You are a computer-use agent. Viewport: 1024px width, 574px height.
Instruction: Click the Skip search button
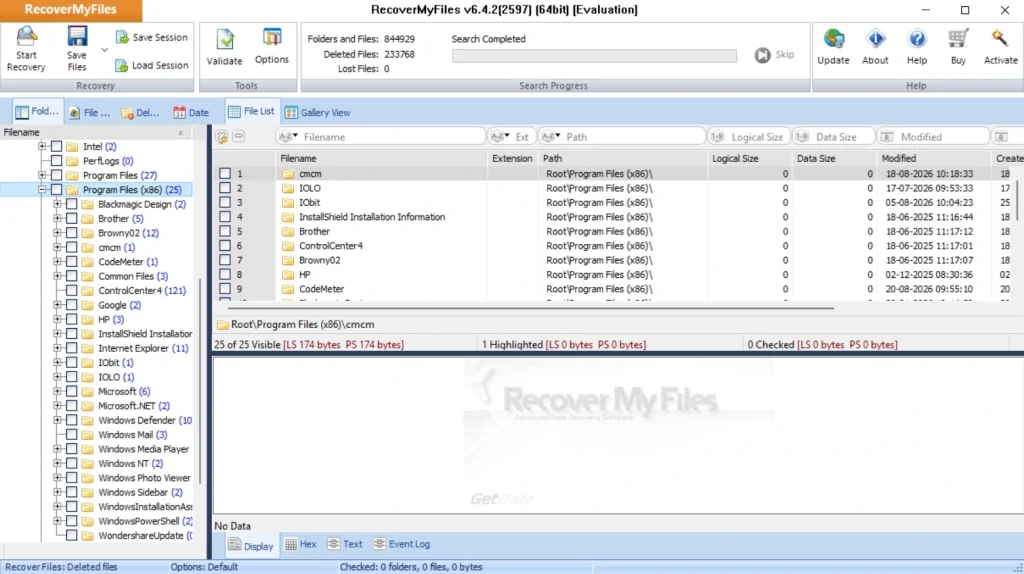pyautogui.click(x=775, y=55)
